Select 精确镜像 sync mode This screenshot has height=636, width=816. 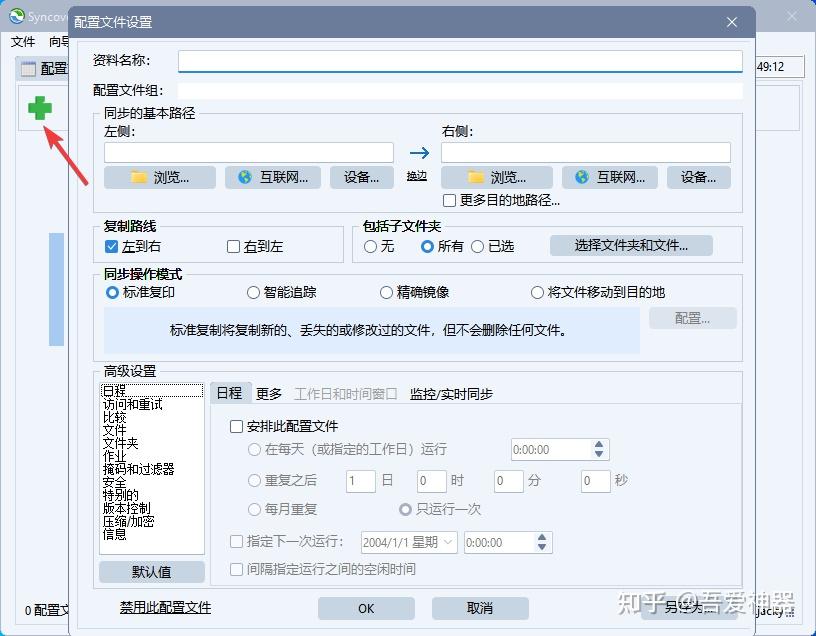coord(386,292)
